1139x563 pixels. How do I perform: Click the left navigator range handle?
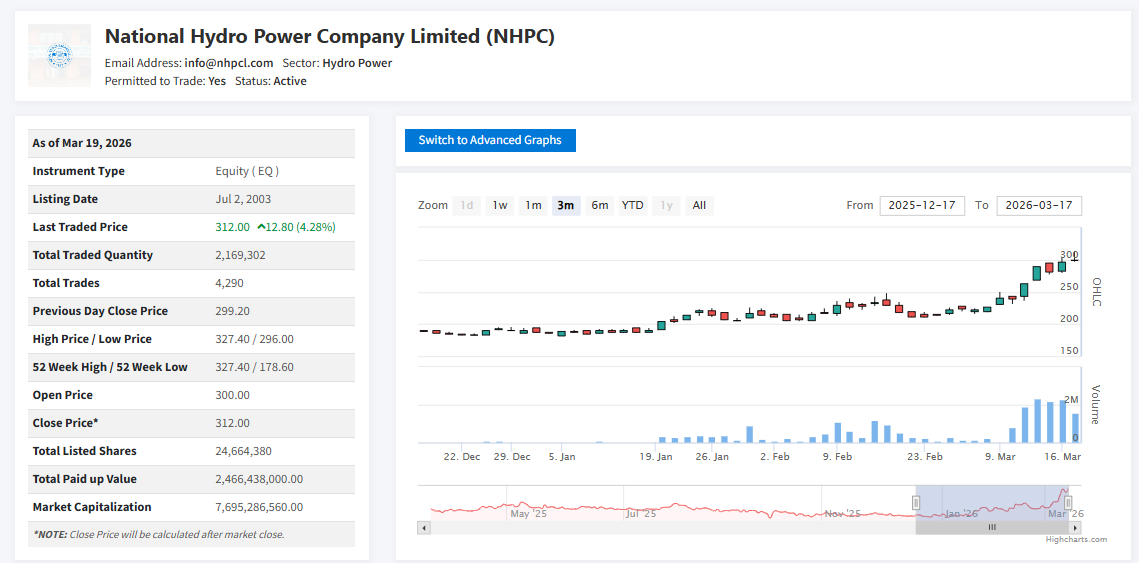[x=916, y=502]
